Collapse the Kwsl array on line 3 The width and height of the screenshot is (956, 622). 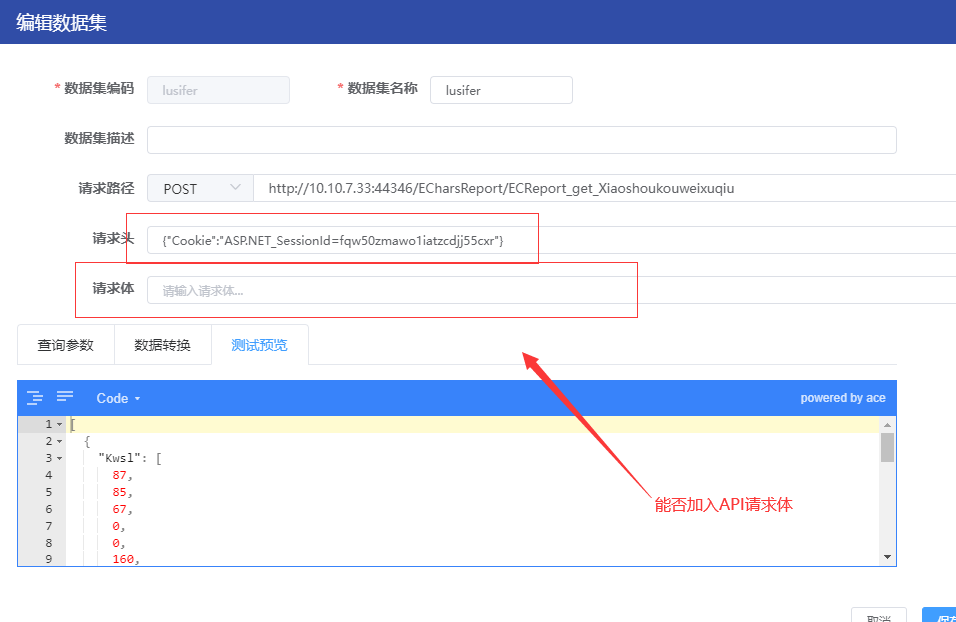[x=60, y=459]
